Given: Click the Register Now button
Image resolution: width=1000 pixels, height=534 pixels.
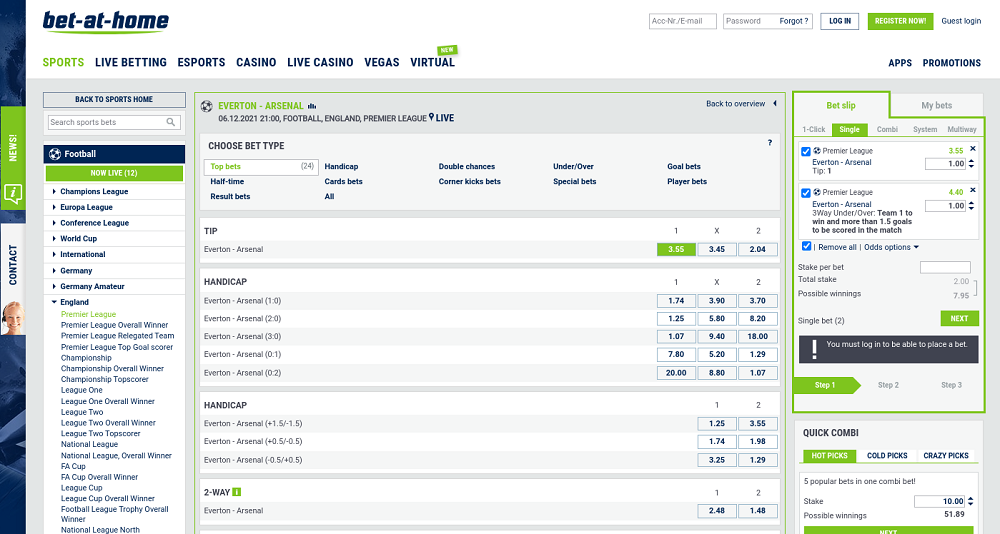Looking at the screenshot, I should [x=901, y=21].
